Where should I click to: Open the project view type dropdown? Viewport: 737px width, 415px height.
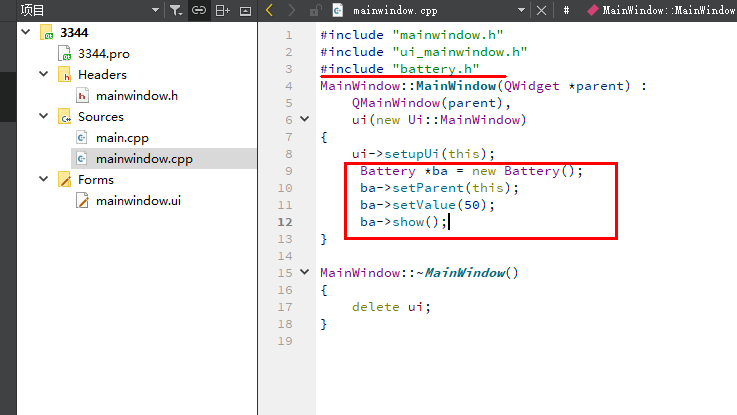[154, 10]
